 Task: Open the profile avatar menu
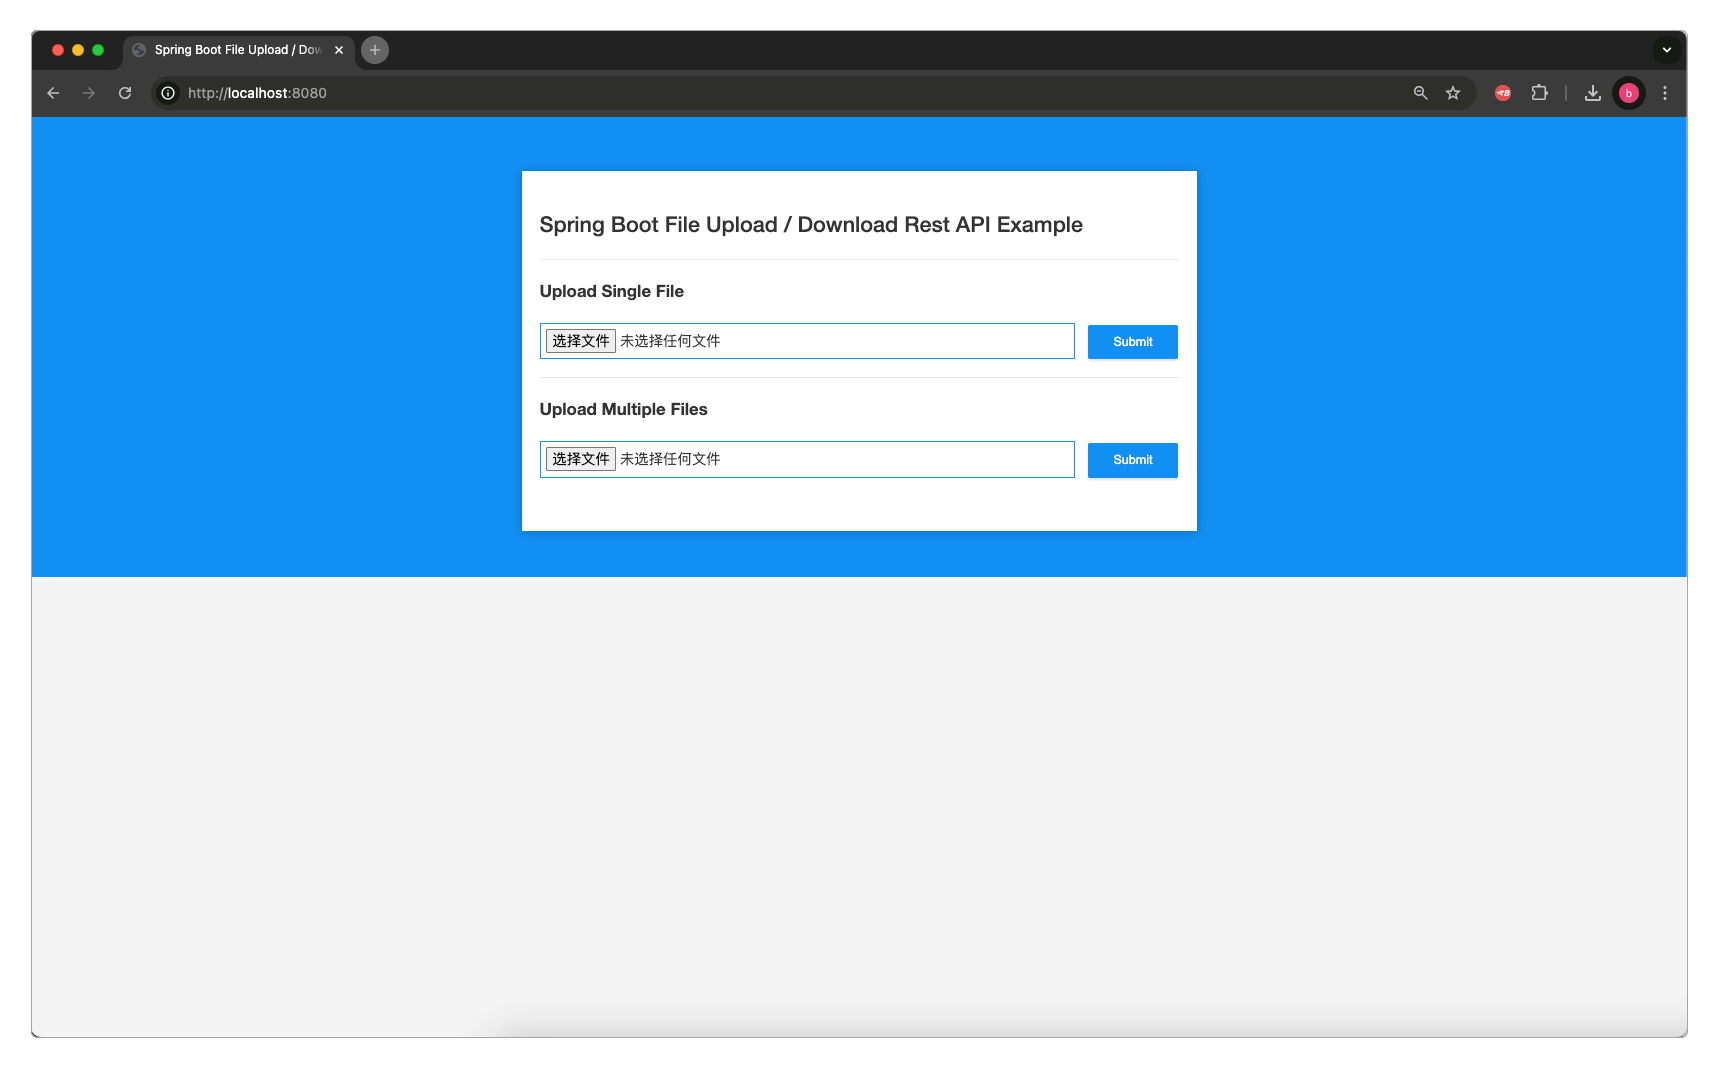[1629, 93]
